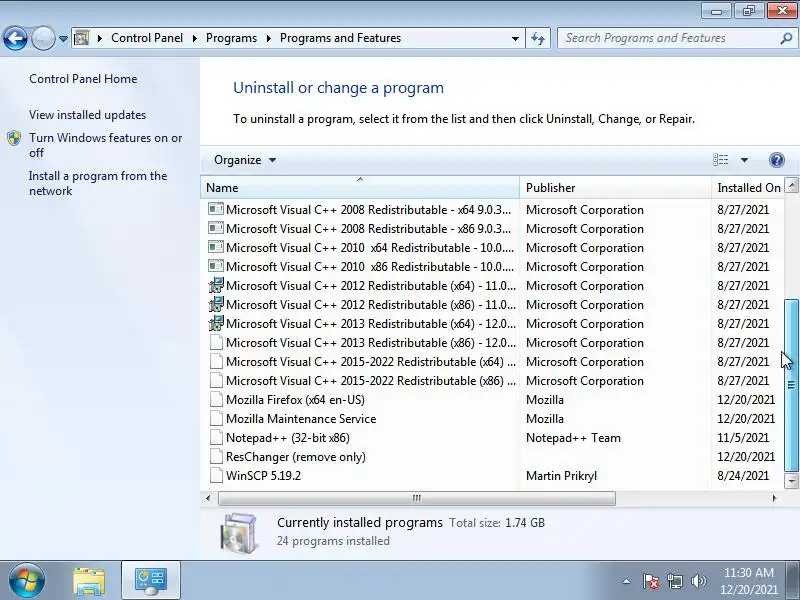Go back with the blue Back arrow
The image size is (800, 600).
(15, 38)
